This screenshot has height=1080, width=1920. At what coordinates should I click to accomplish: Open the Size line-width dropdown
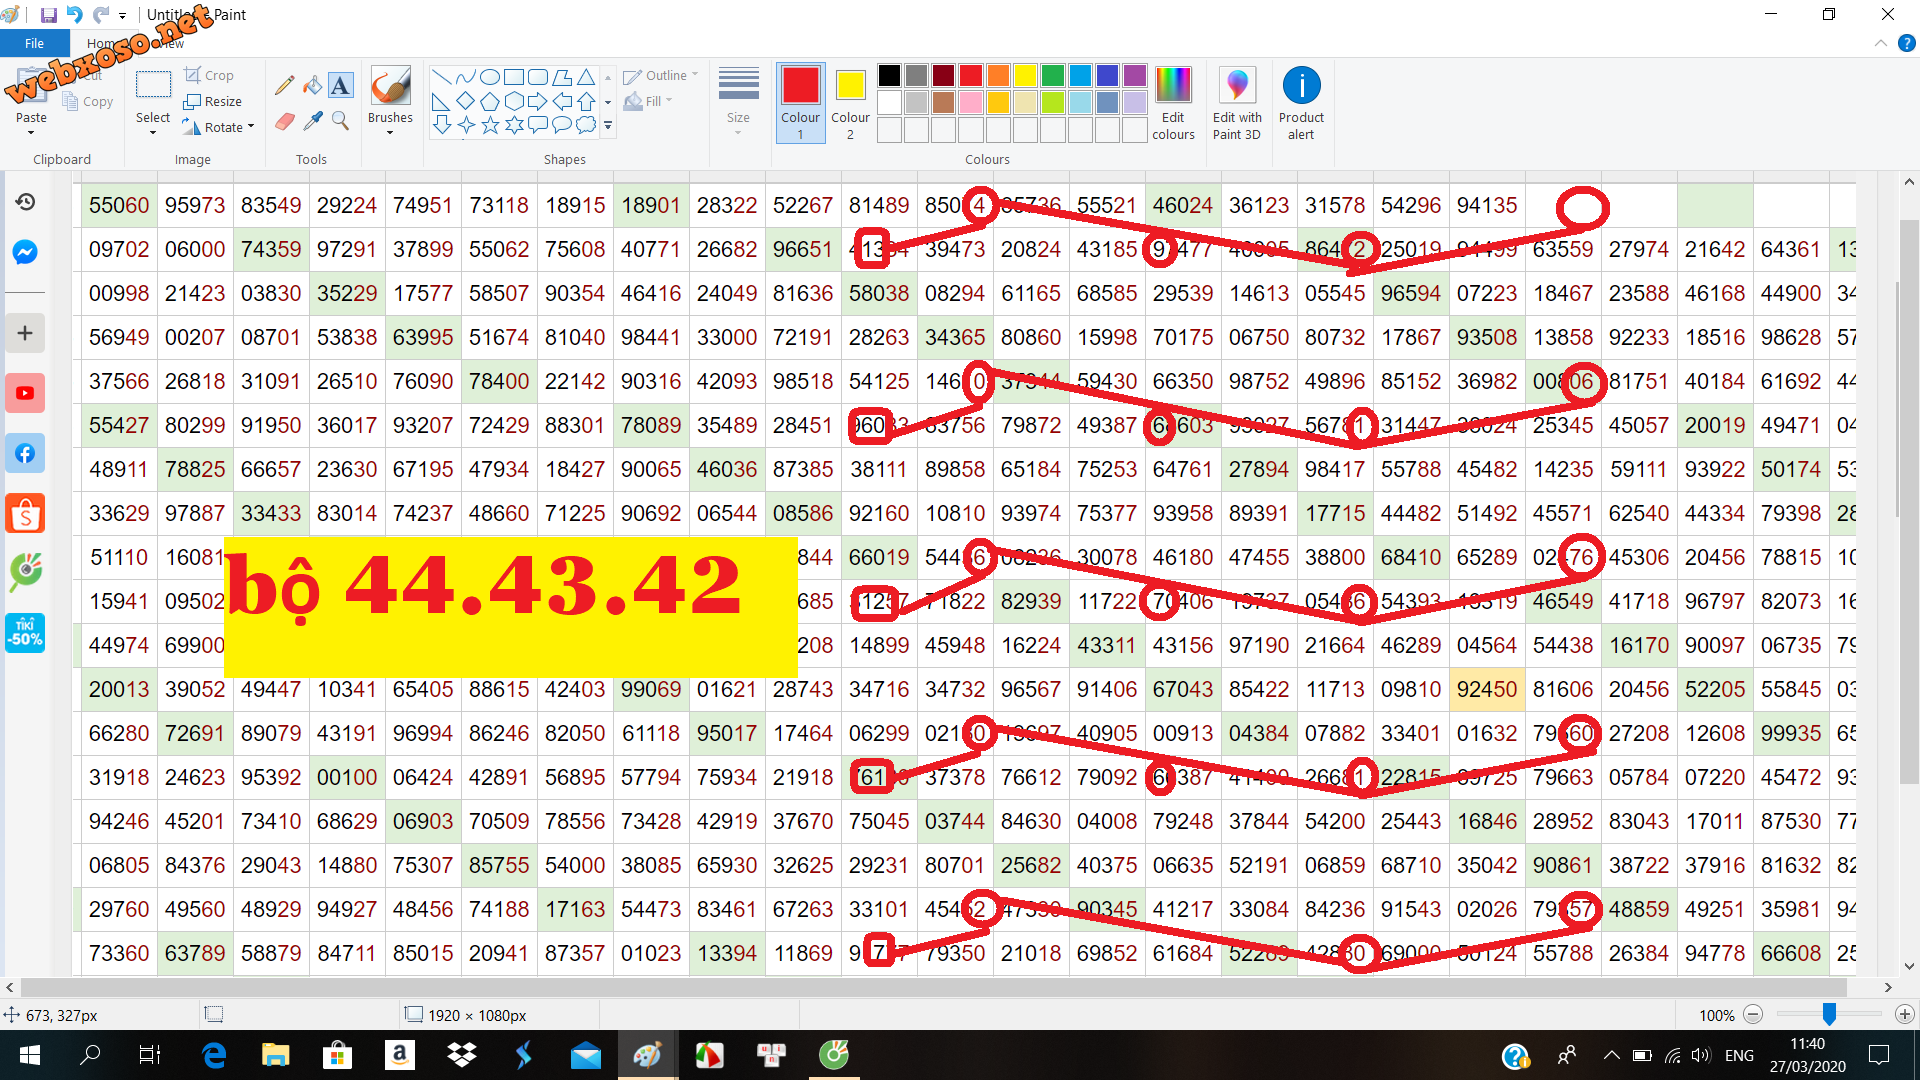(738, 101)
